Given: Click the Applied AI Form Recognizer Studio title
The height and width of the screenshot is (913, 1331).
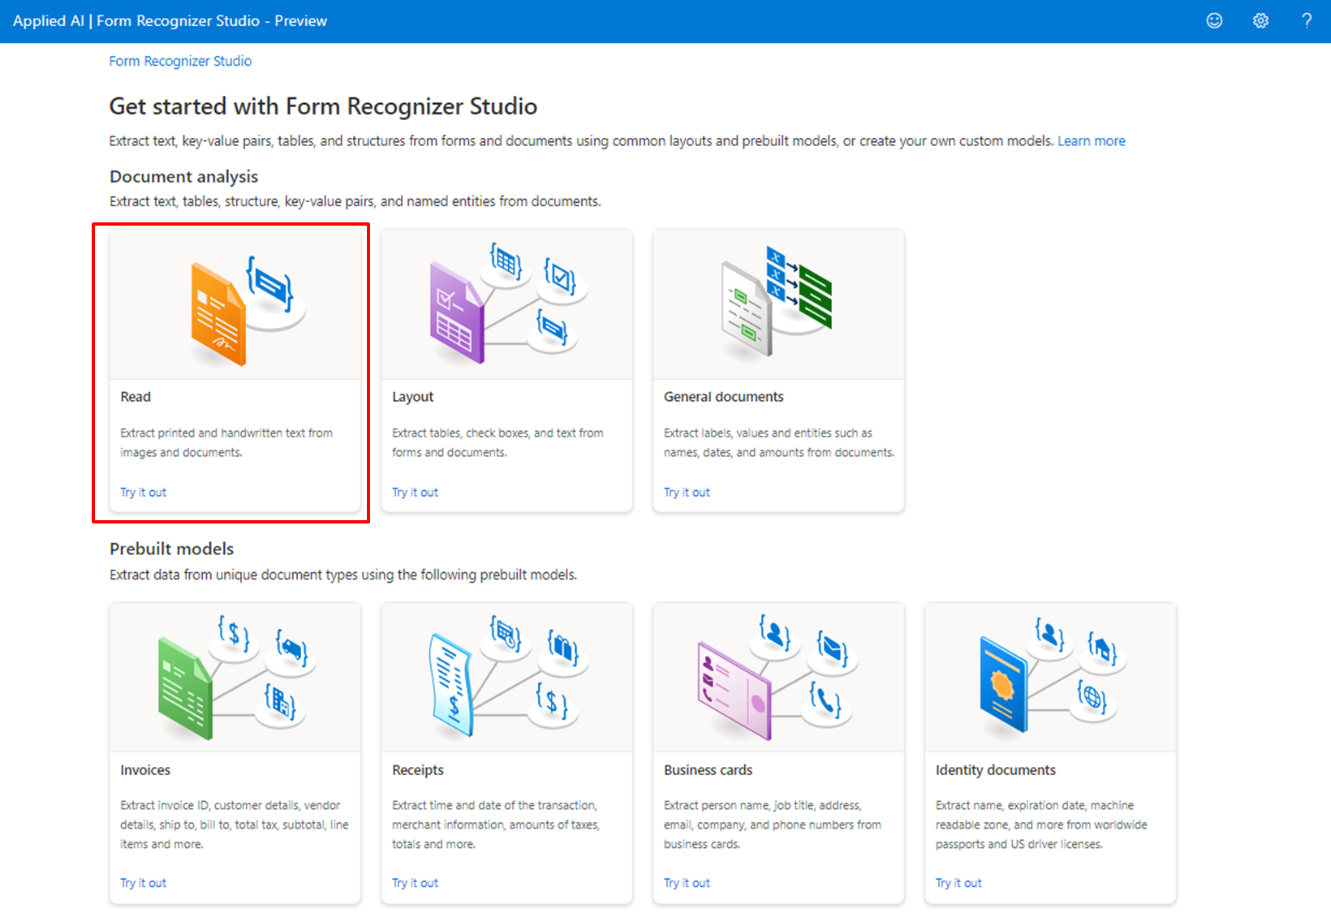Looking at the screenshot, I should [170, 20].
